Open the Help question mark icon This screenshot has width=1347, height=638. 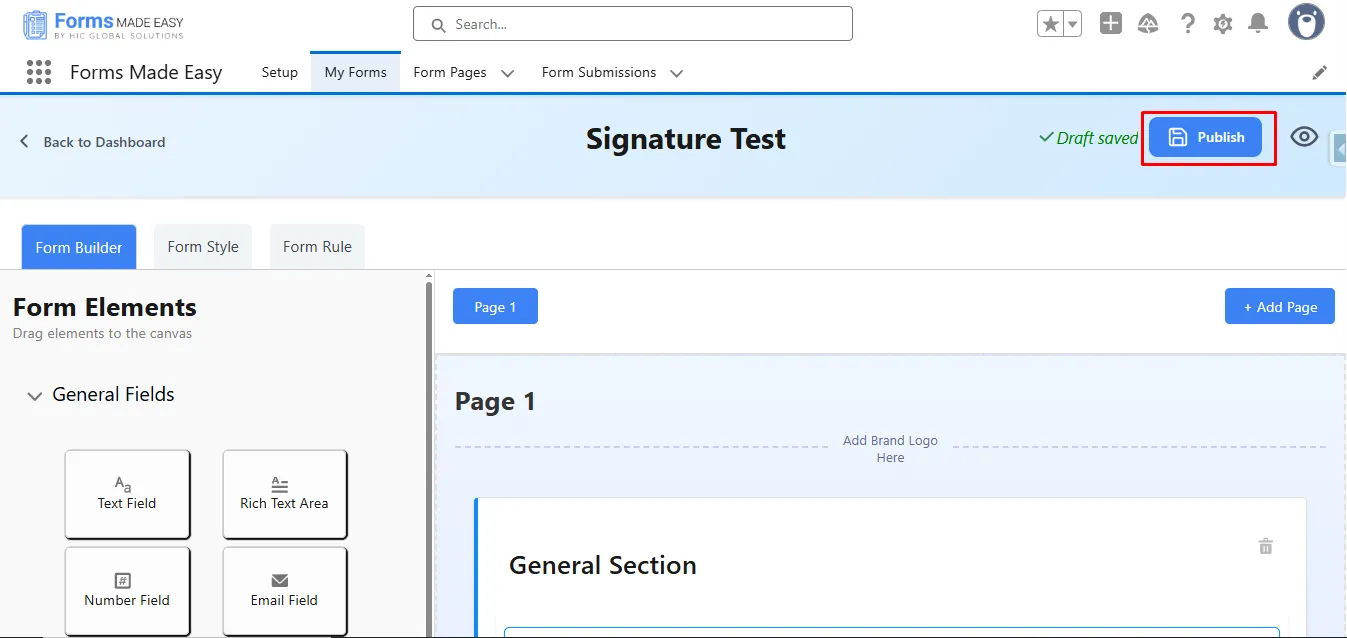[x=1187, y=24]
